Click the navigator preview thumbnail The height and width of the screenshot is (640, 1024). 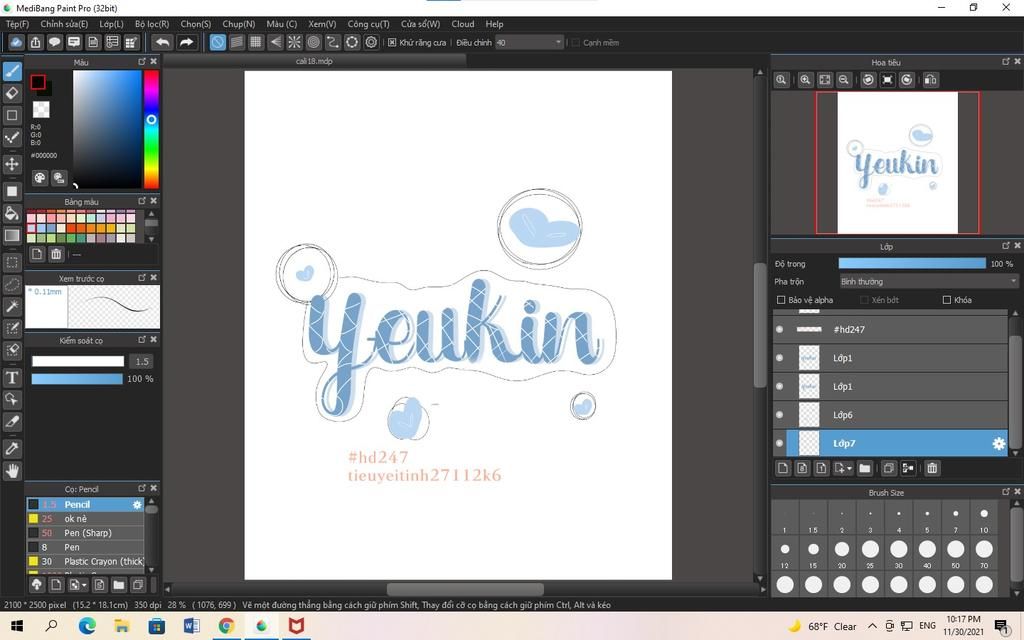point(897,163)
